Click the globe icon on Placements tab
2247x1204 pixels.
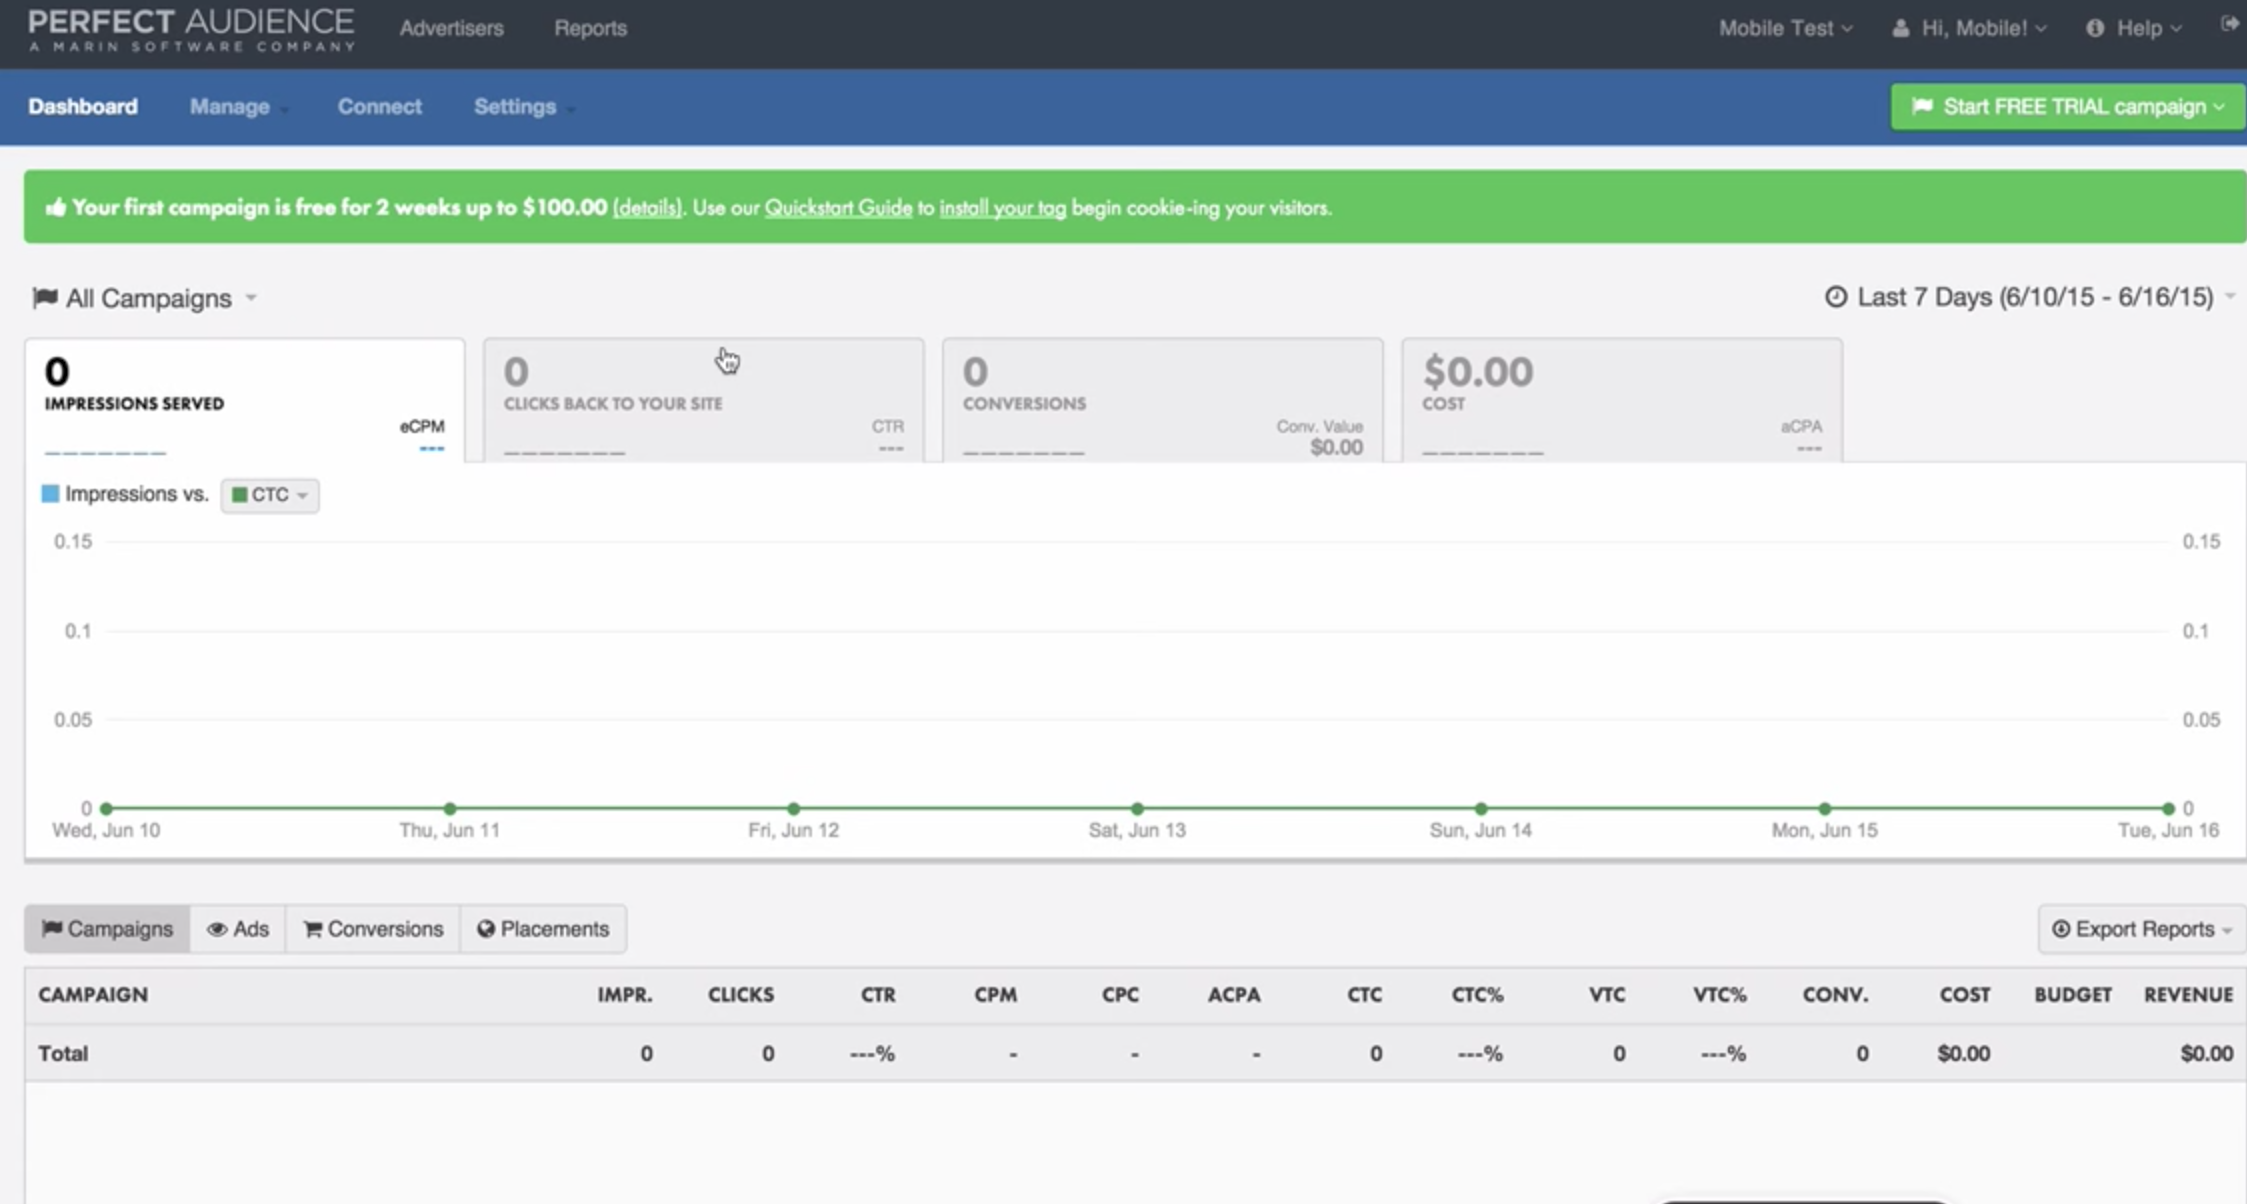pyautogui.click(x=486, y=929)
